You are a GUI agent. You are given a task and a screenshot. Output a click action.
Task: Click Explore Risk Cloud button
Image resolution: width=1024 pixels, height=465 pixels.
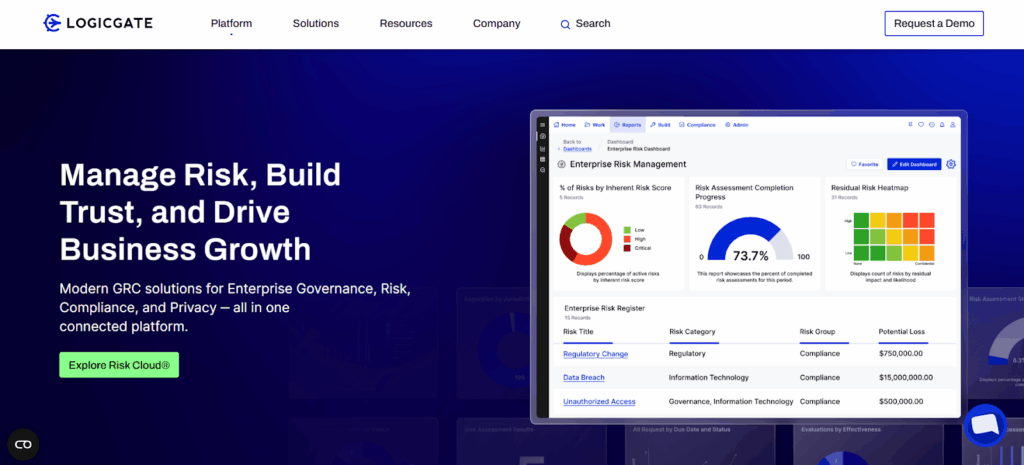pos(119,365)
